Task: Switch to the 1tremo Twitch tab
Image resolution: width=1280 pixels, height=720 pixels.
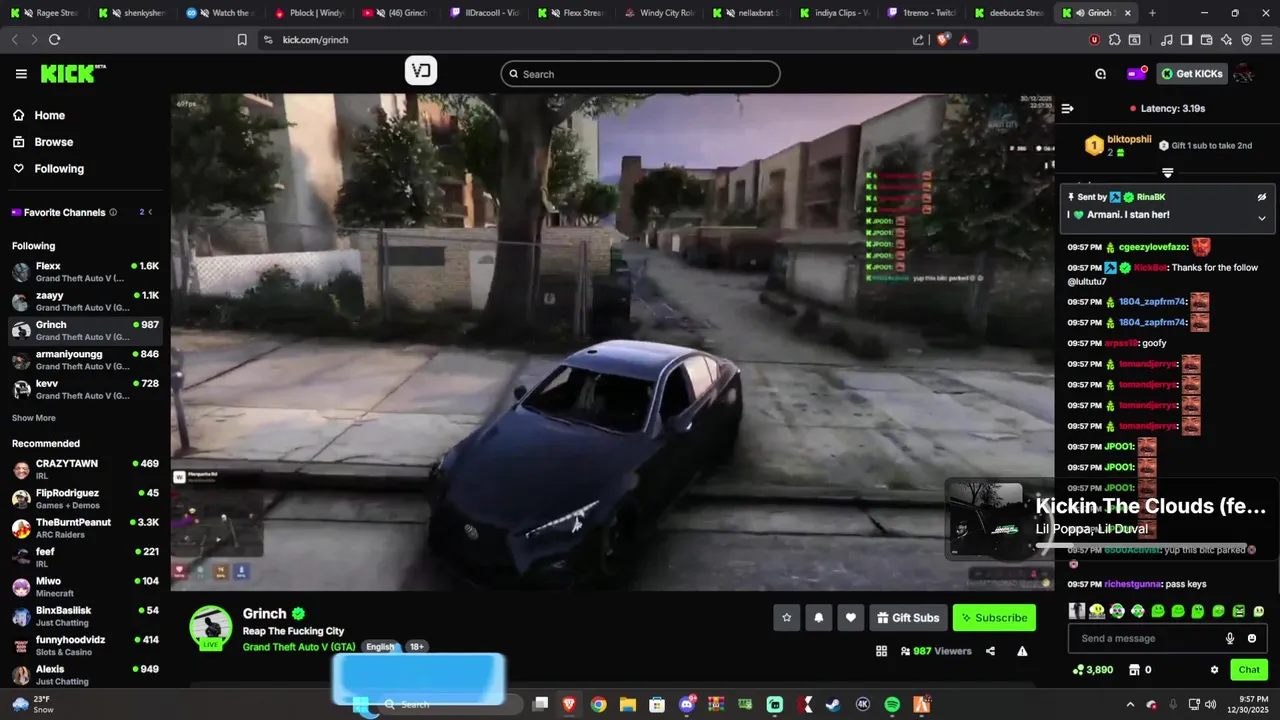Action: (922, 13)
